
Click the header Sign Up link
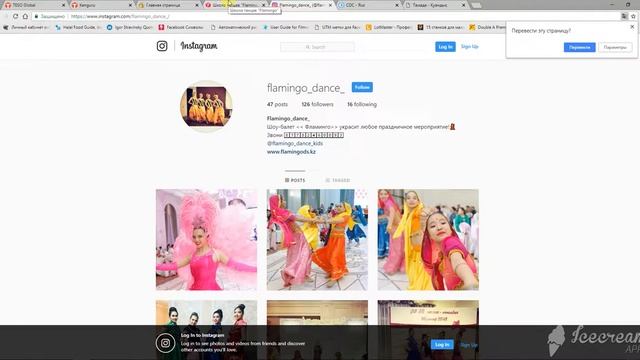[x=469, y=47]
